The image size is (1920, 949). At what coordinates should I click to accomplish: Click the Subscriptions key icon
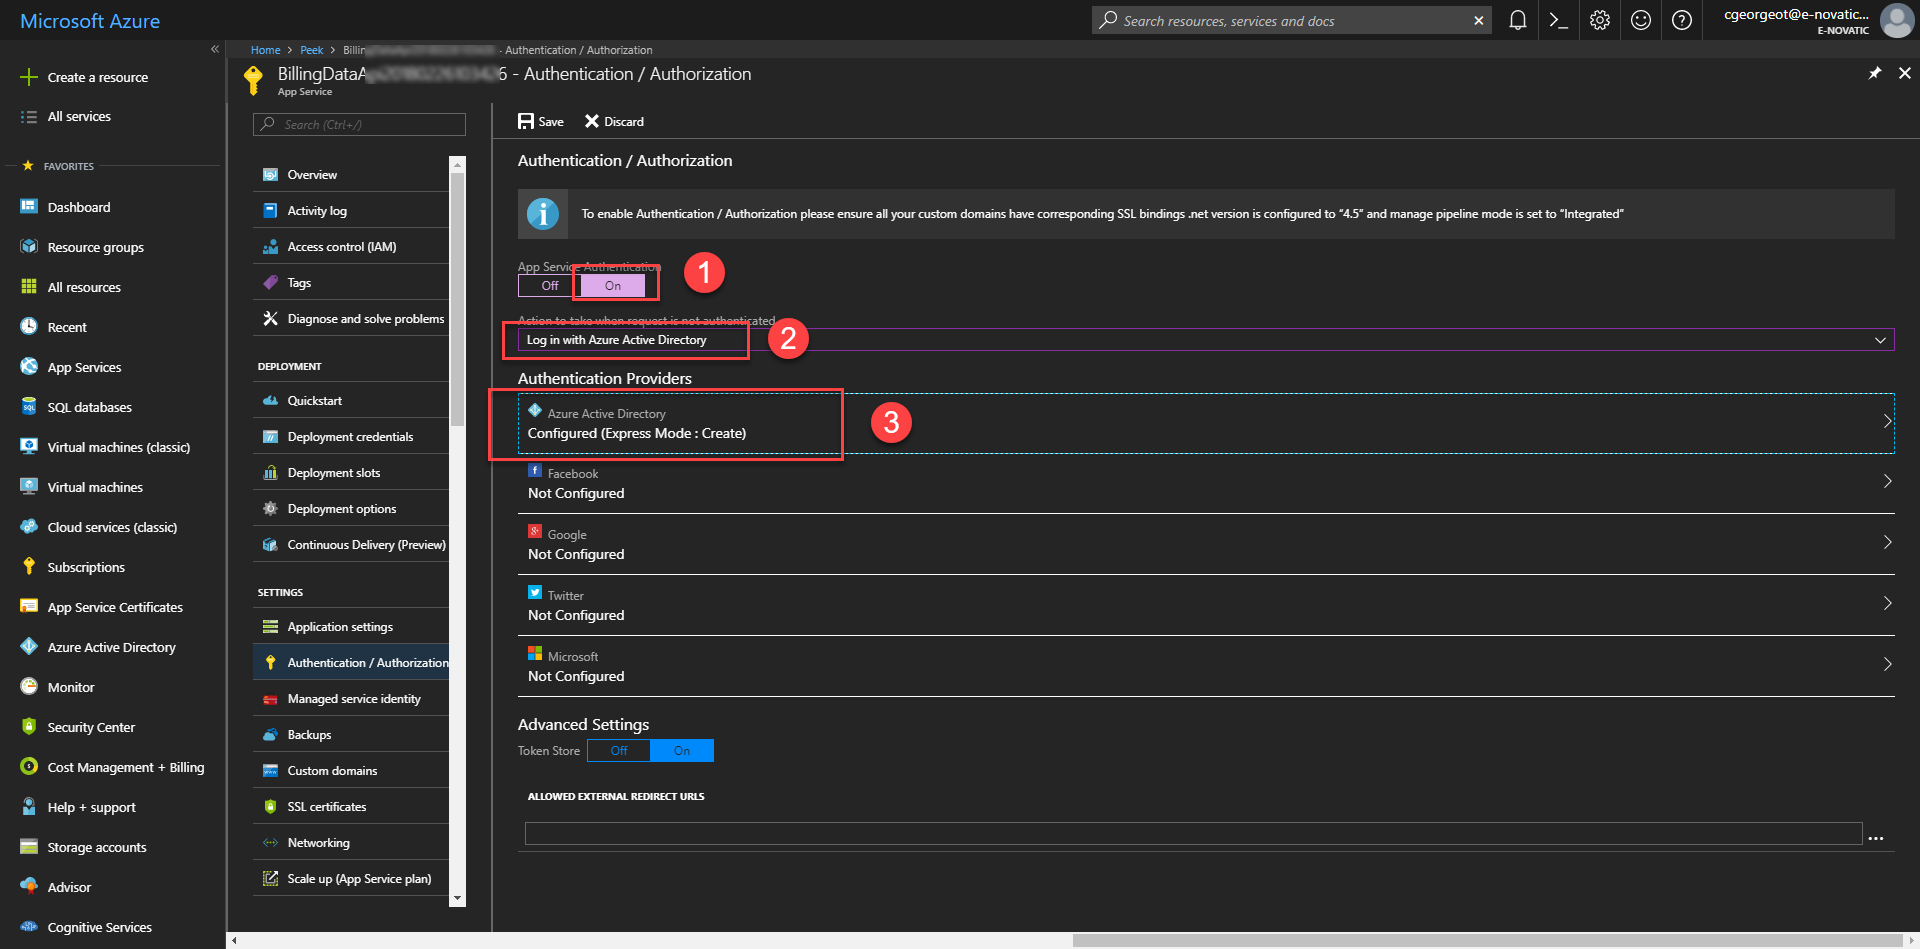[x=29, y=566]
